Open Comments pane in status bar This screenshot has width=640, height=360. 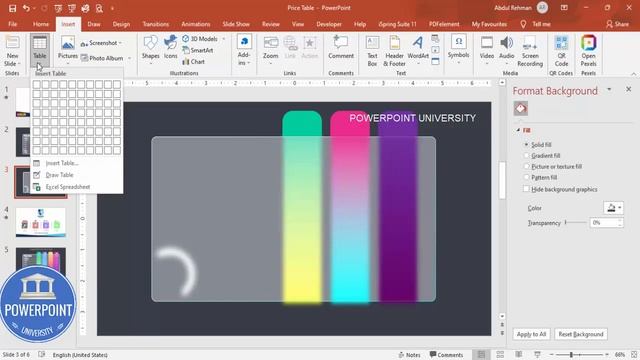click(446, 355)
